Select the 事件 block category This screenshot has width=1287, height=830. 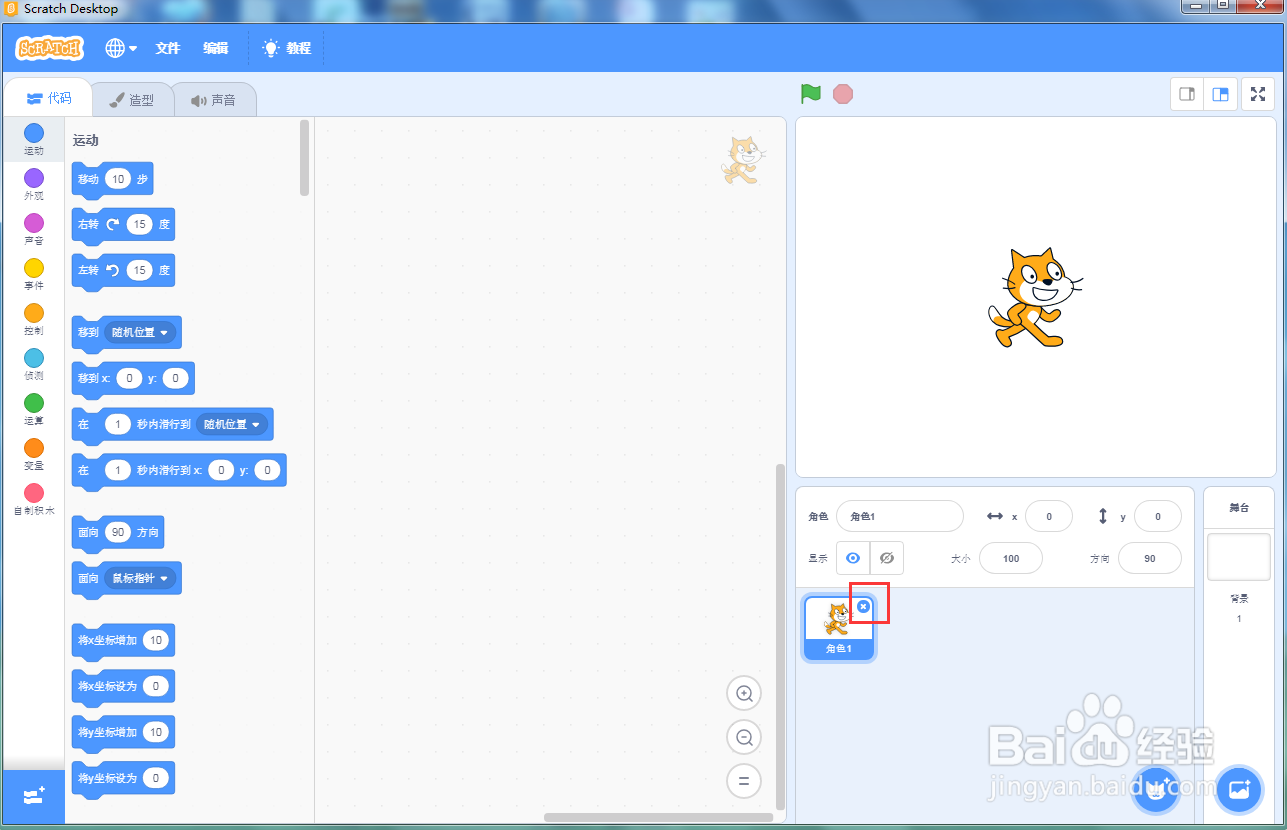[x=34, y=274]
